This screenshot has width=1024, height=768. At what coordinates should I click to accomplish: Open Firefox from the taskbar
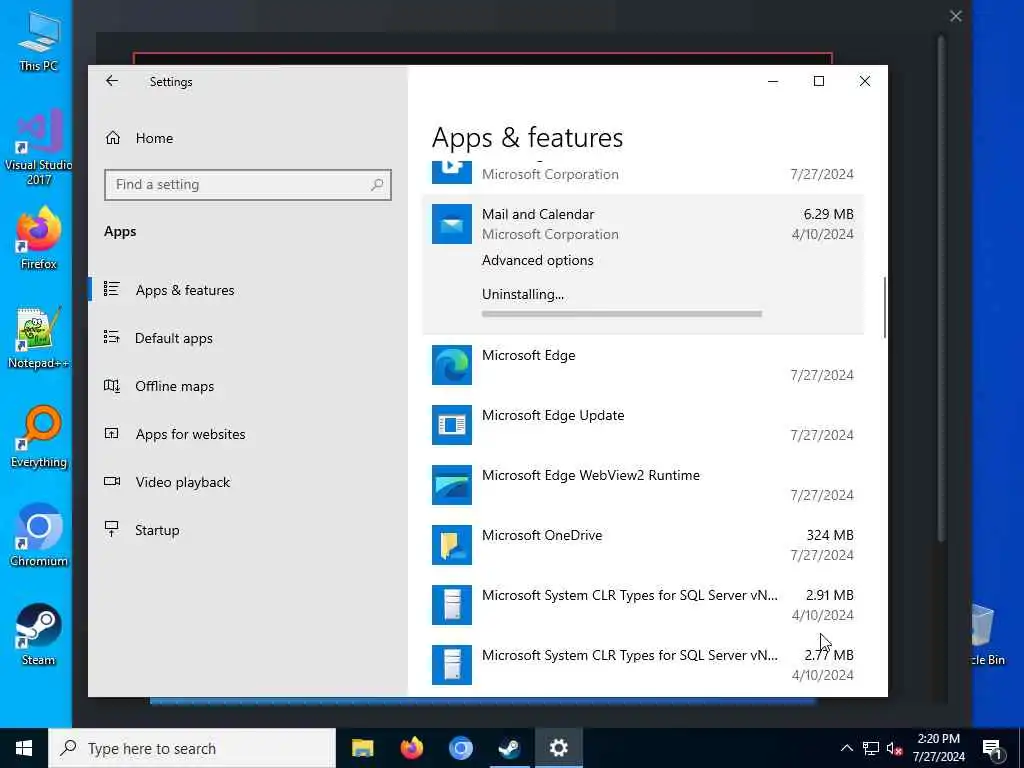(411, 748)
